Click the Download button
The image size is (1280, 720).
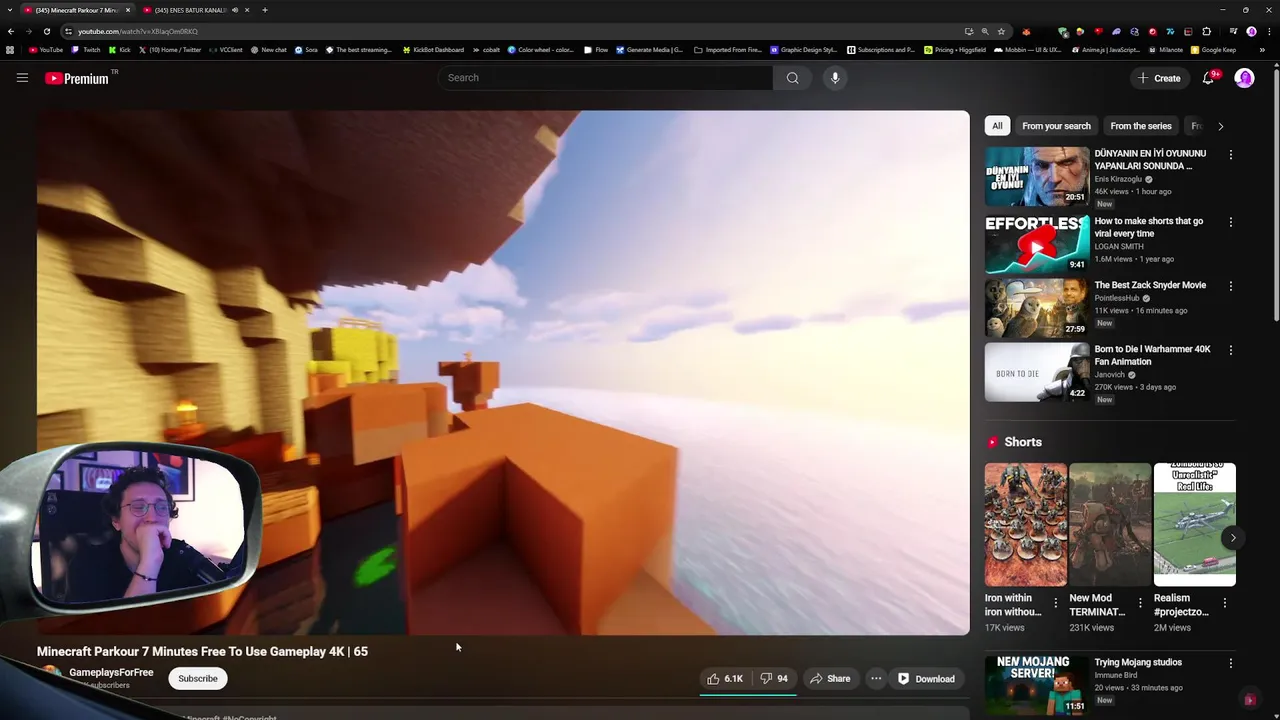point(926,679)
